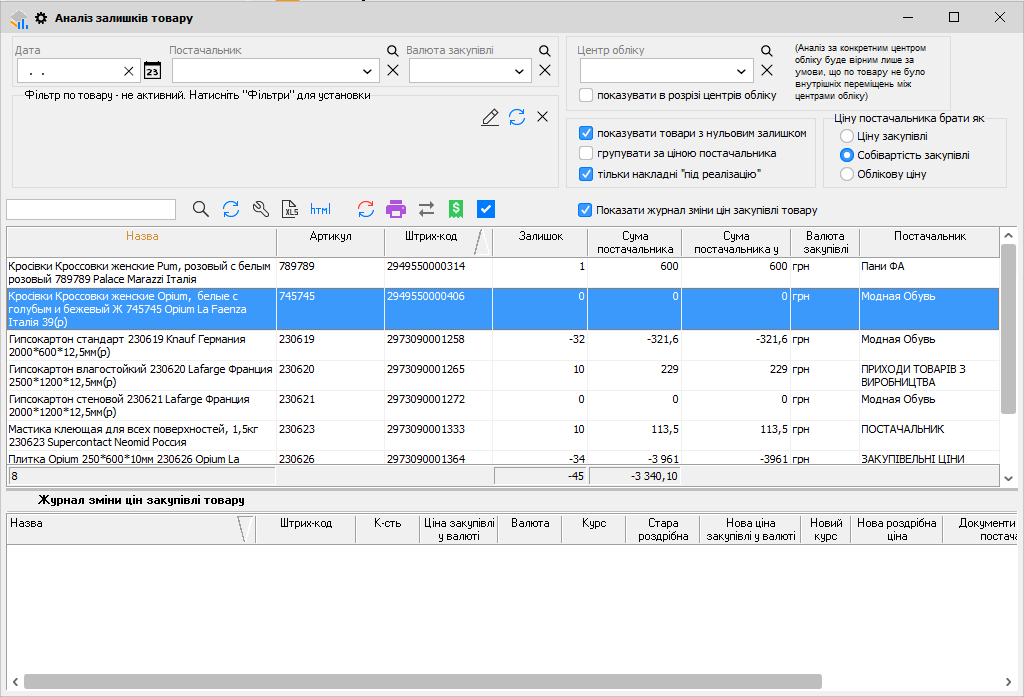Viewport: 1024px width, 697px height.
Task: Open the calendar date picker
Action: click(x=152, y=71)
